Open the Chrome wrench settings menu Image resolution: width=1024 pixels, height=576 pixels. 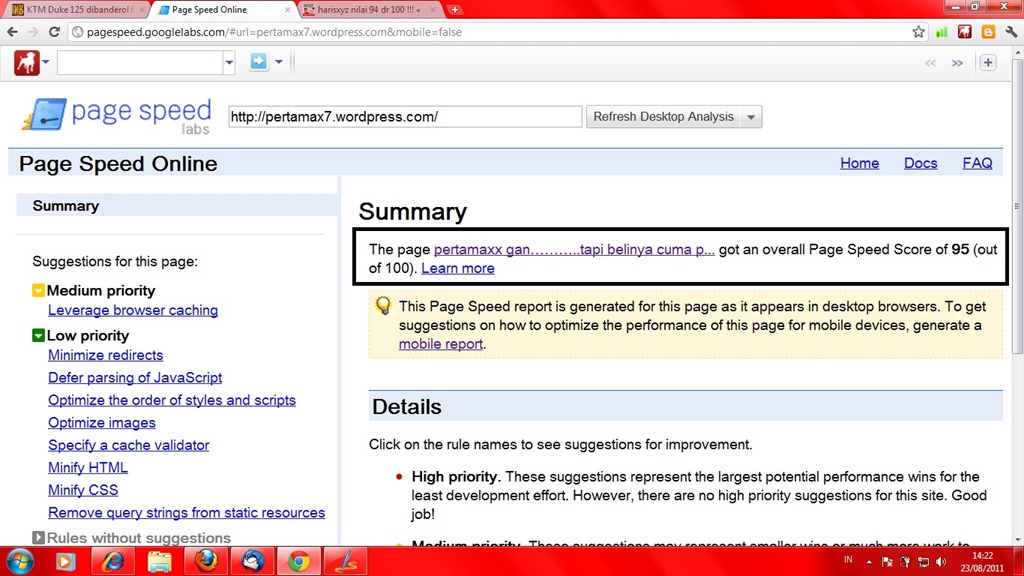pyautogui.click(x=1010, y=32)
